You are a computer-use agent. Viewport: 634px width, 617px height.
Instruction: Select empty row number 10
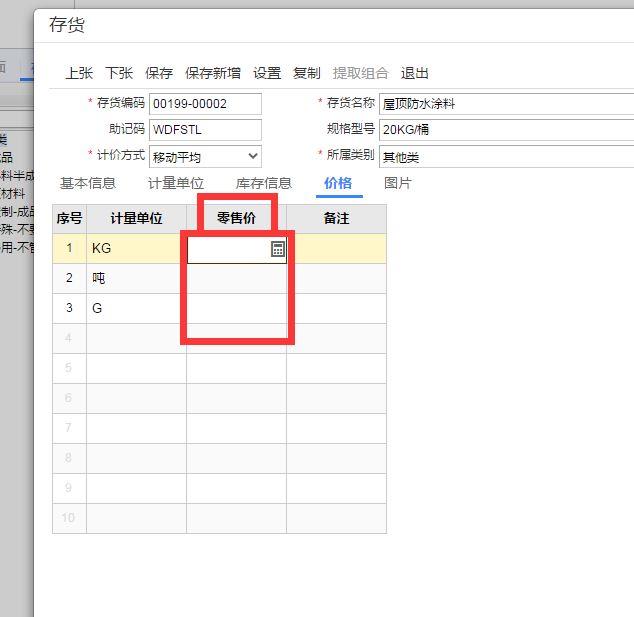[x=69, y=518]
